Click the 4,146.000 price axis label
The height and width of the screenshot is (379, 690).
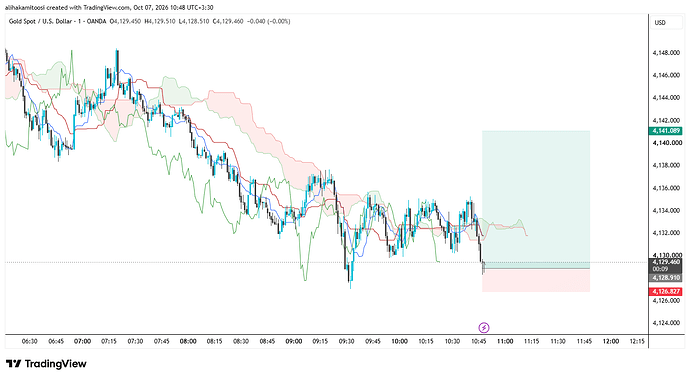666,75
